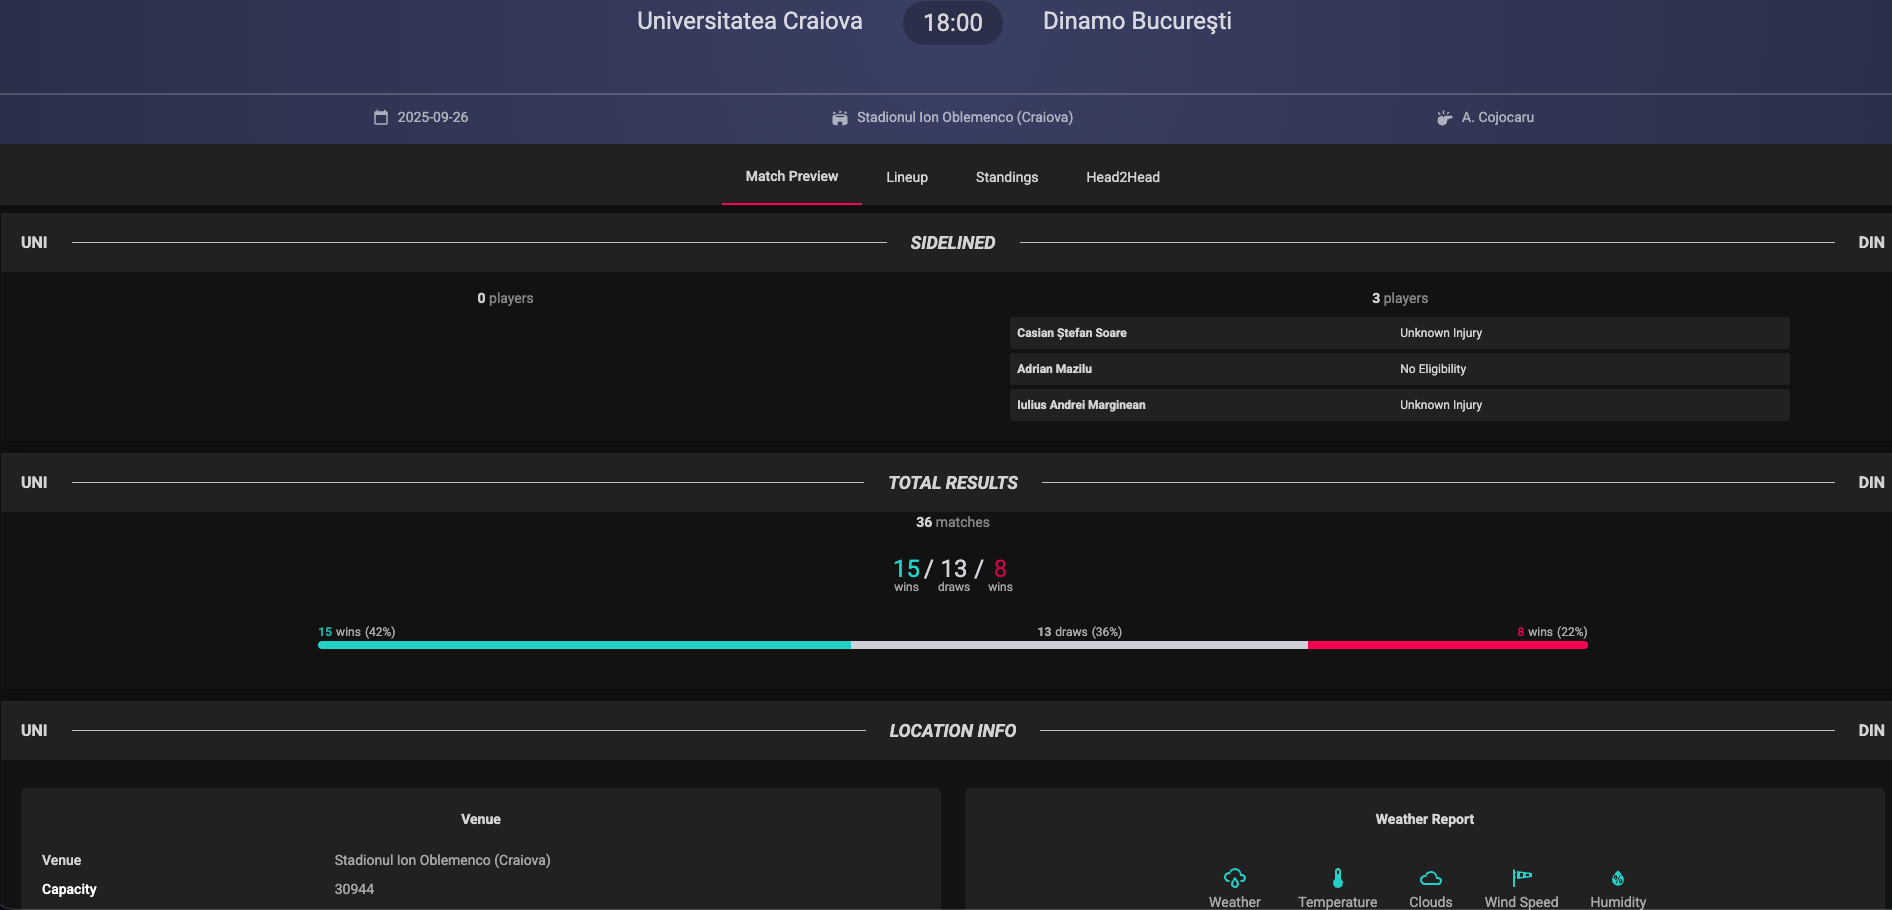Click the Clouds icon in Weather Report
Image resolution: width=1892 pixels, height=910 pixels.
(x=1431, y=878)
